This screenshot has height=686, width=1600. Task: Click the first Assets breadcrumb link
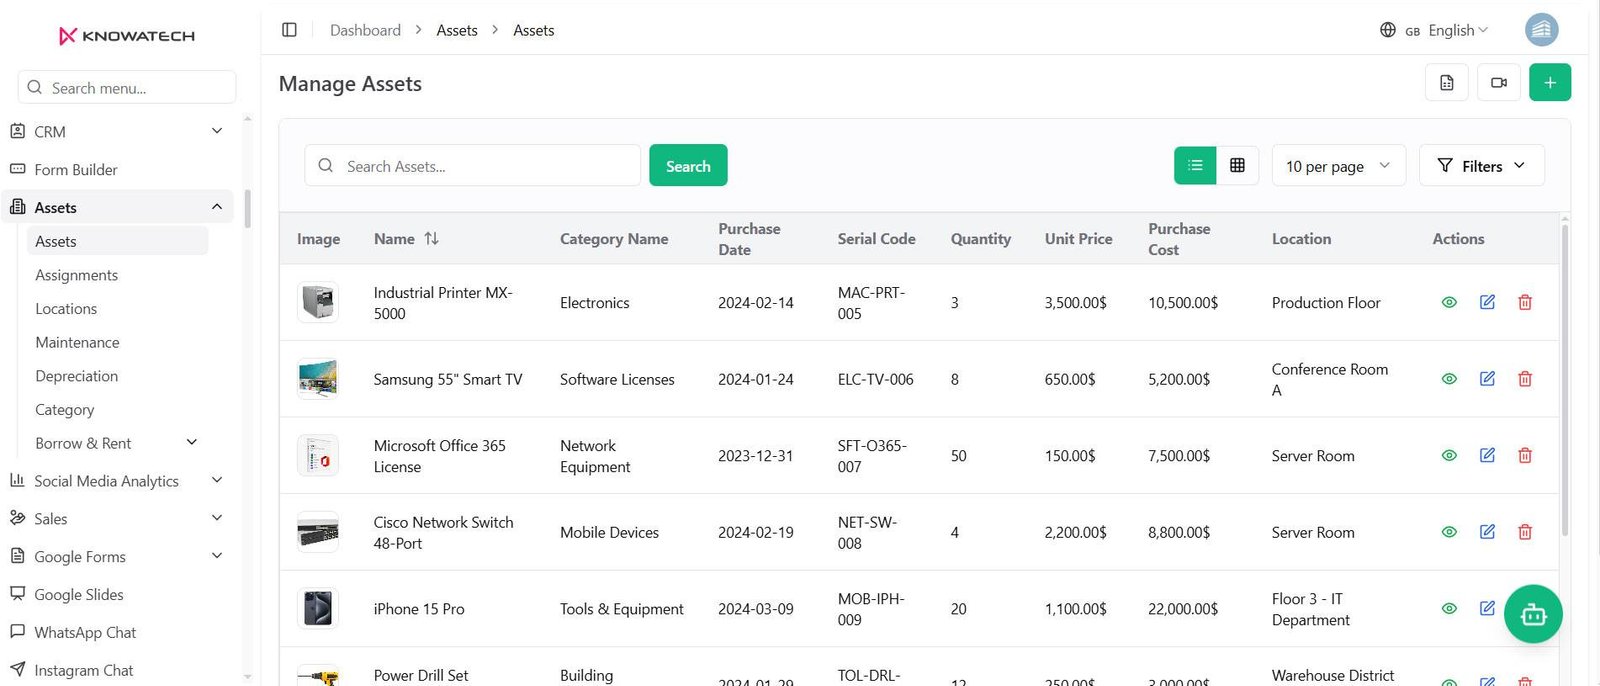click(x=457, y=30)
